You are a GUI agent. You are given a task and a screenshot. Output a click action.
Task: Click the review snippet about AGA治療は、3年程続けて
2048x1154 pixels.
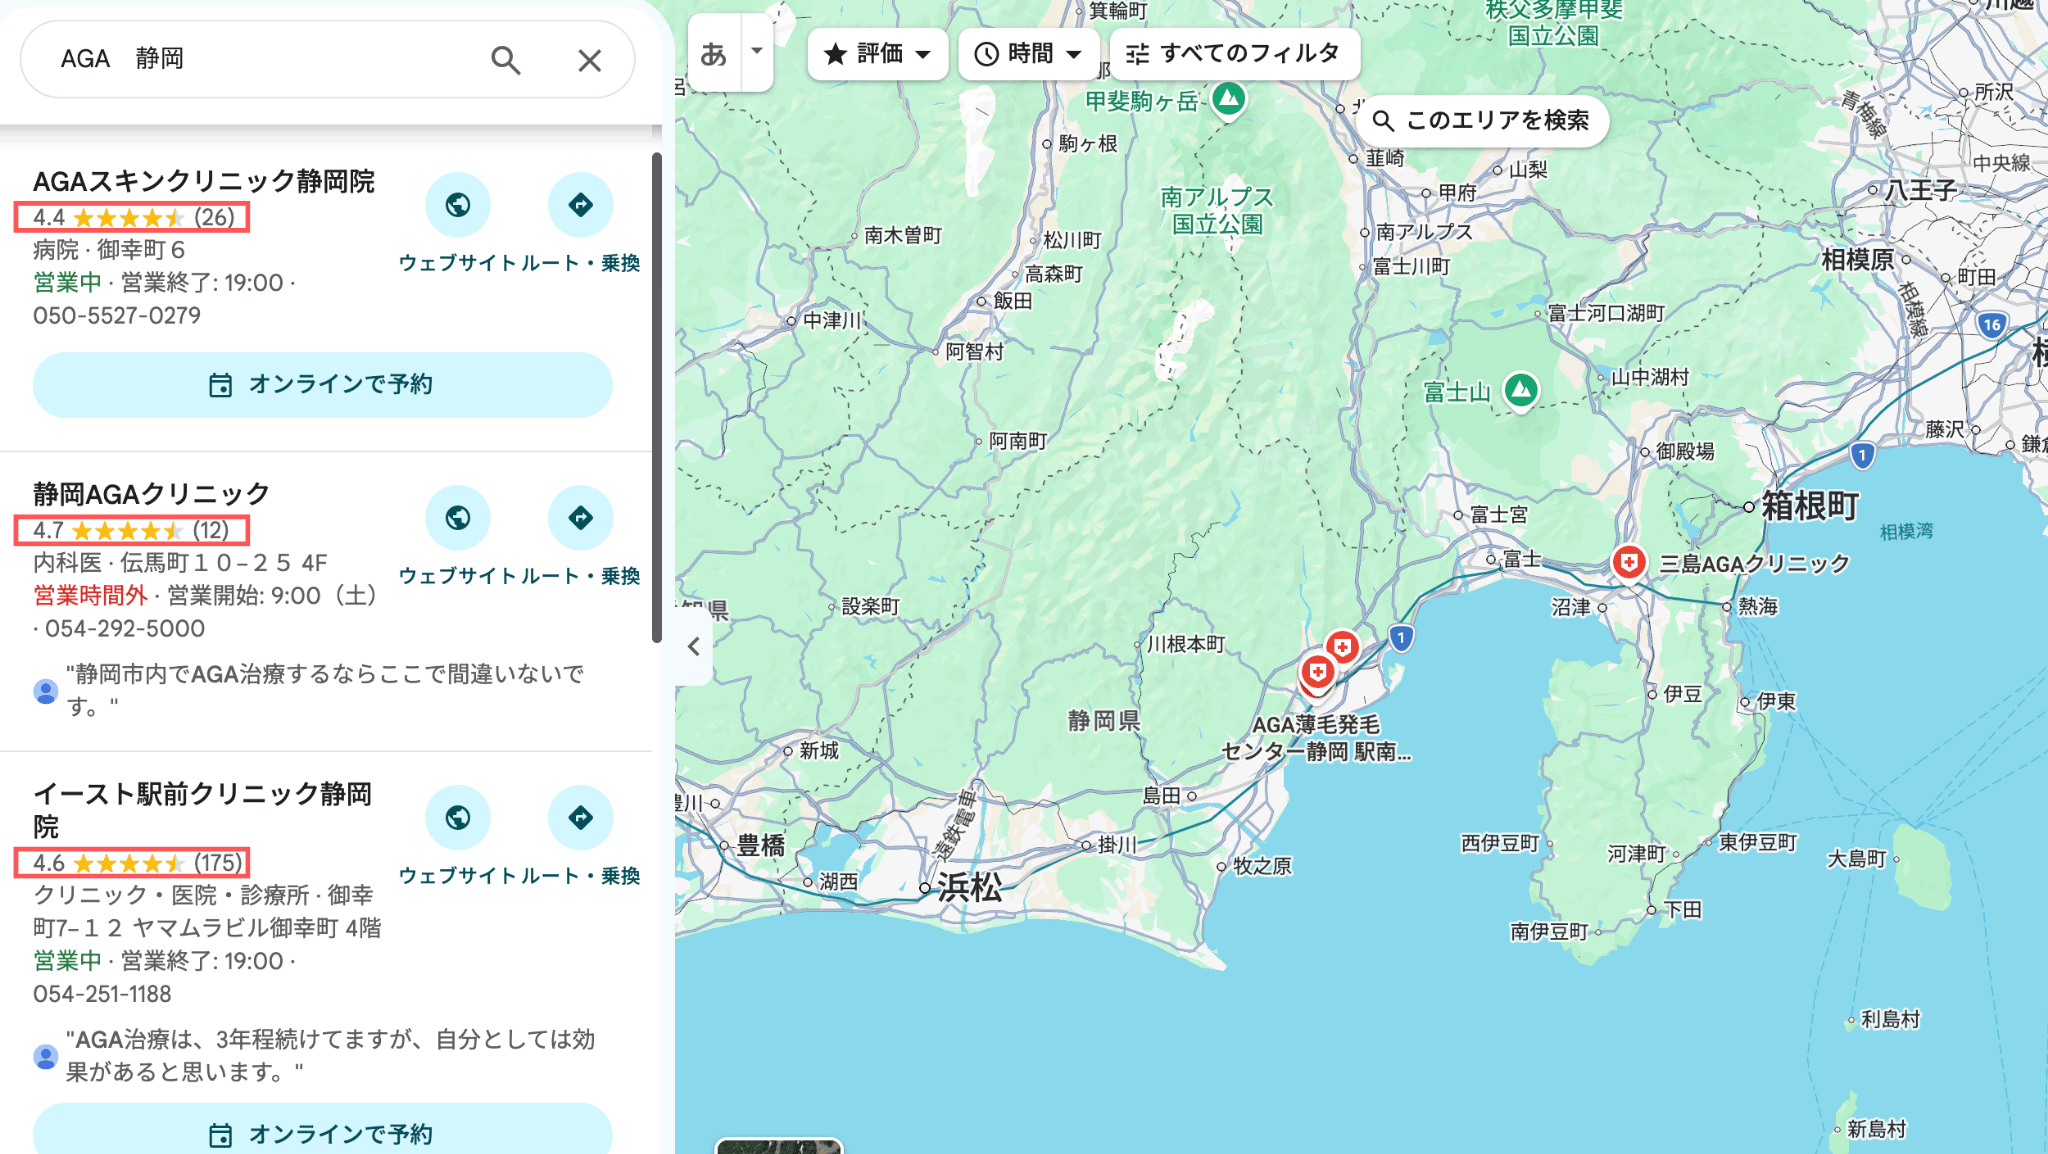(x=330, y=1056)
